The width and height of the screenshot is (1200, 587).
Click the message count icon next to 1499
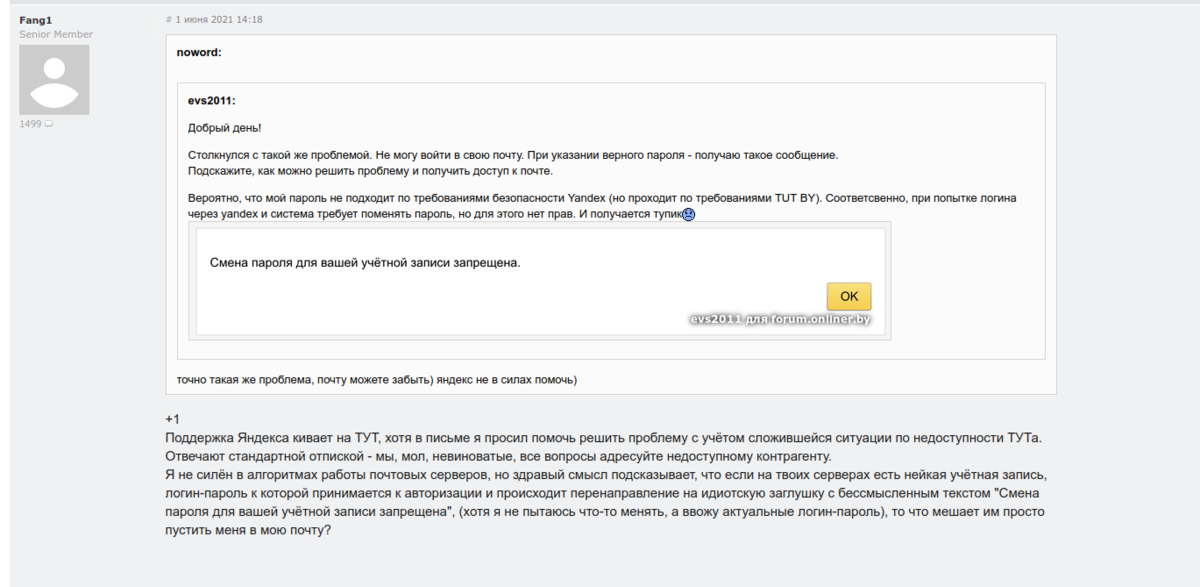[49, 125]
